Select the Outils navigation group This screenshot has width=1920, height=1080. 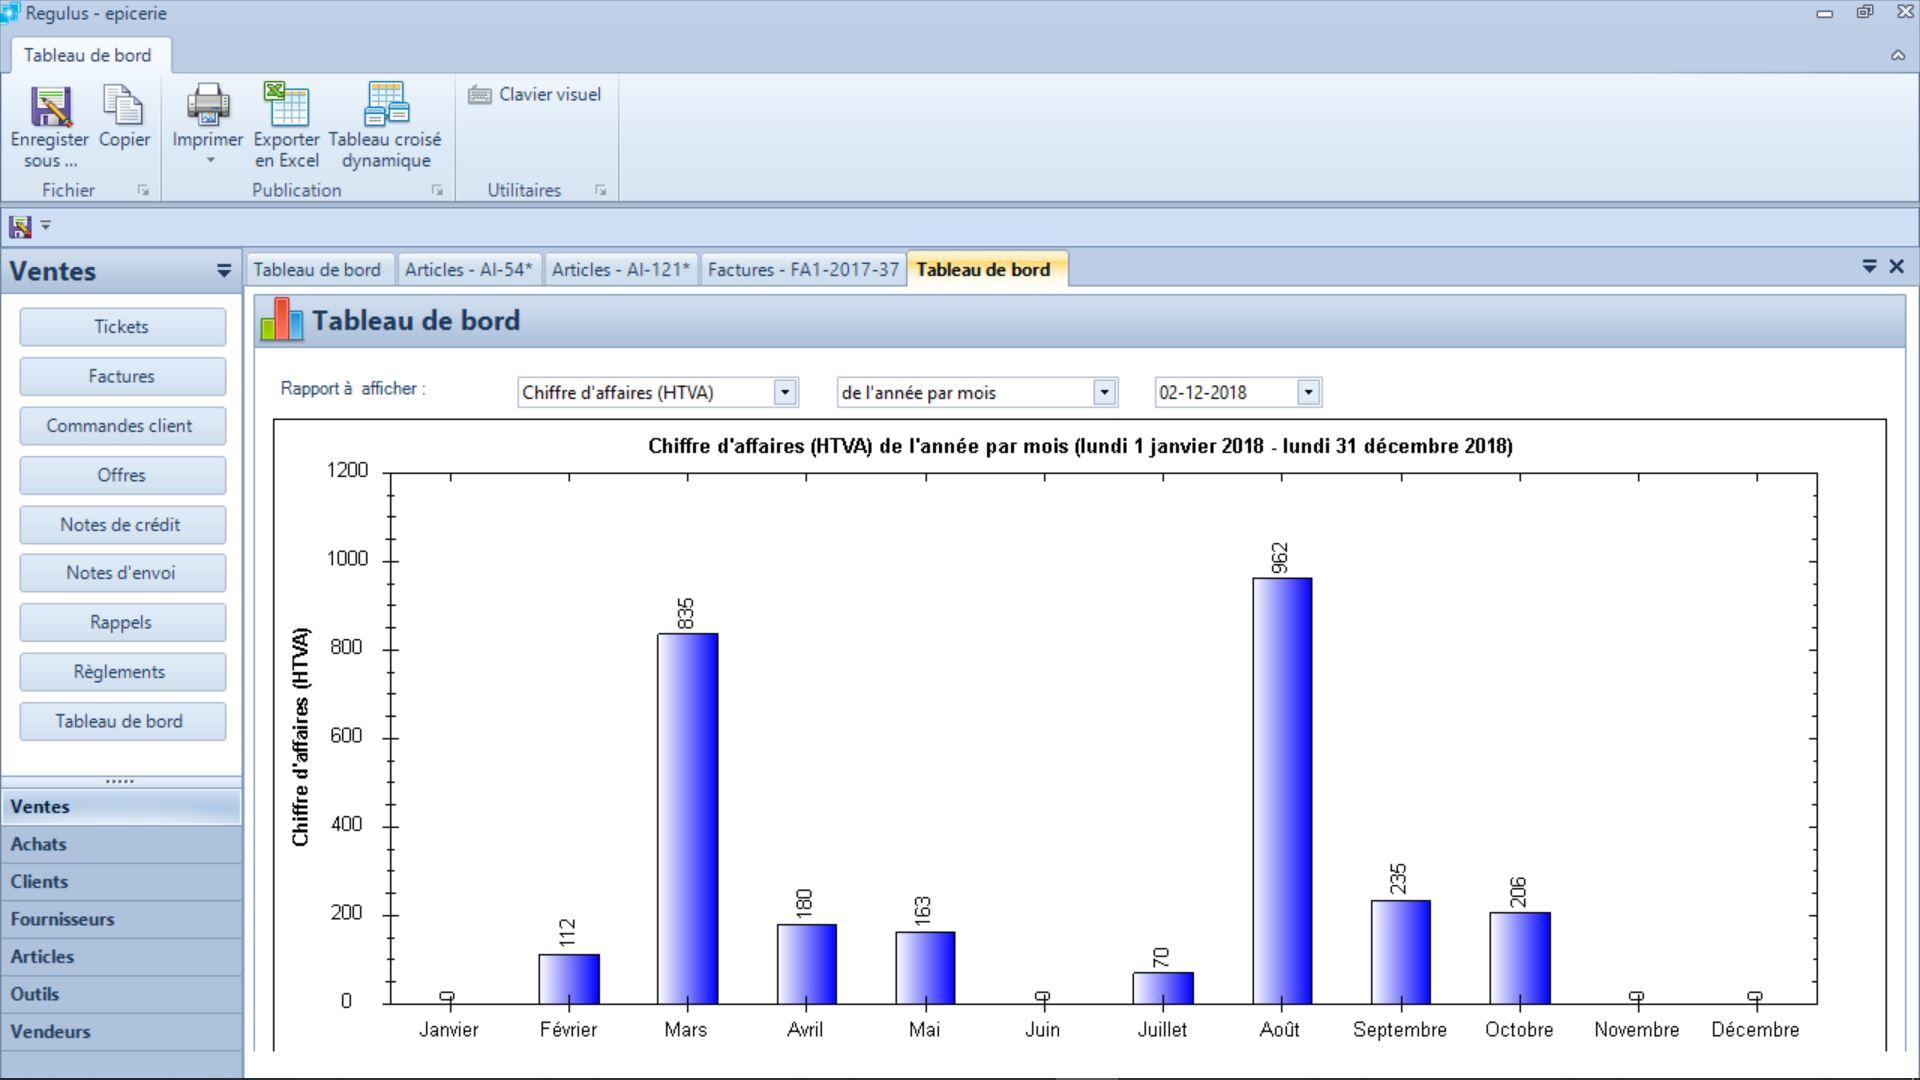[121, 994]
